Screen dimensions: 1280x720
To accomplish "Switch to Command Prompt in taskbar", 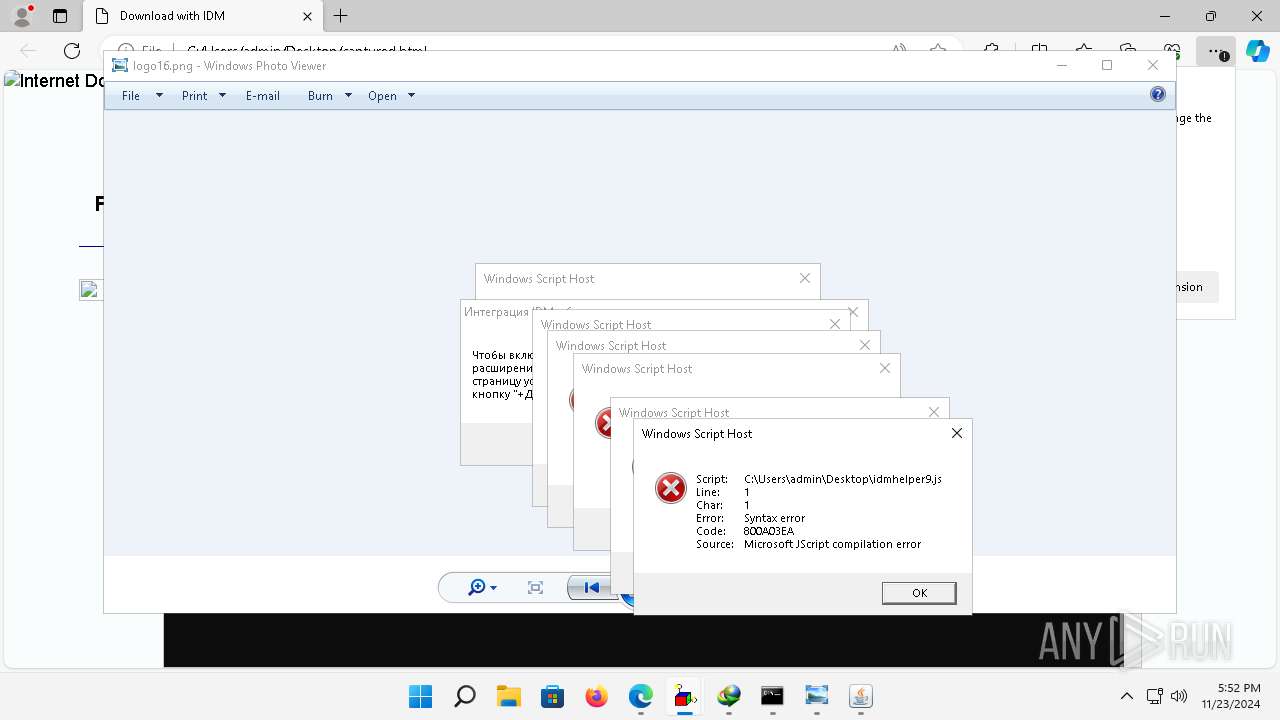I will point(772,696).
